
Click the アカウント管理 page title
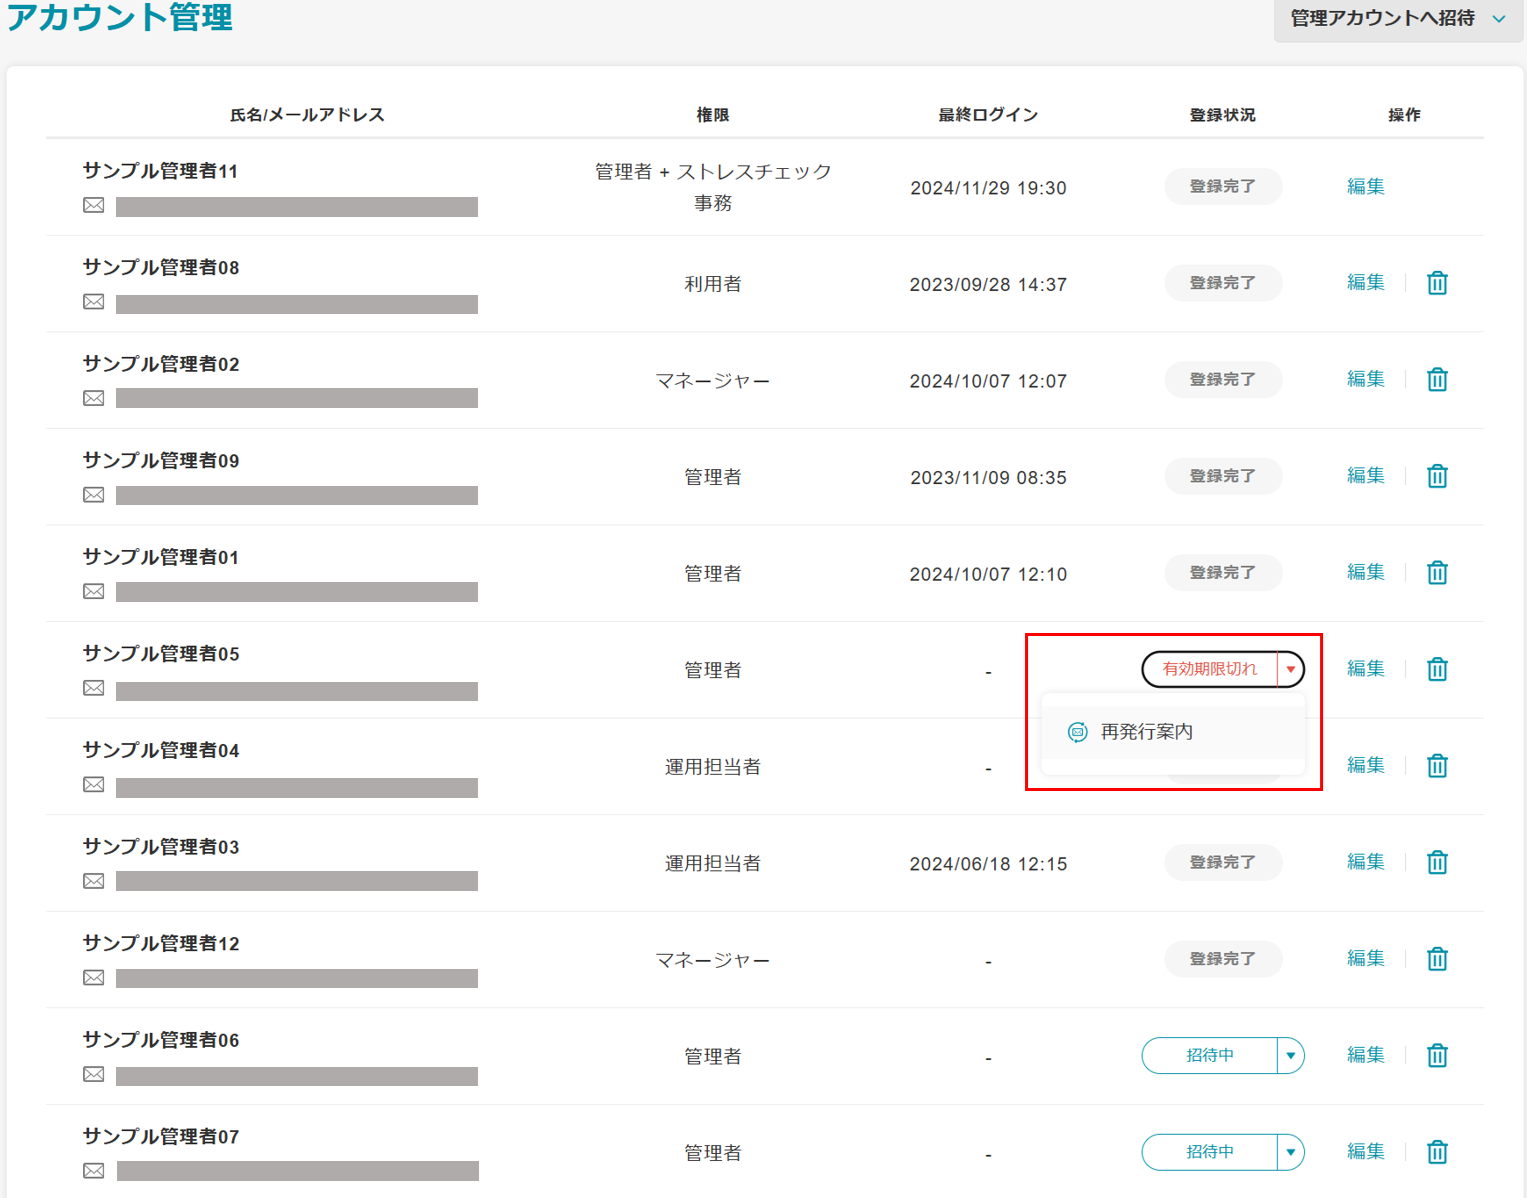(120, 17)
